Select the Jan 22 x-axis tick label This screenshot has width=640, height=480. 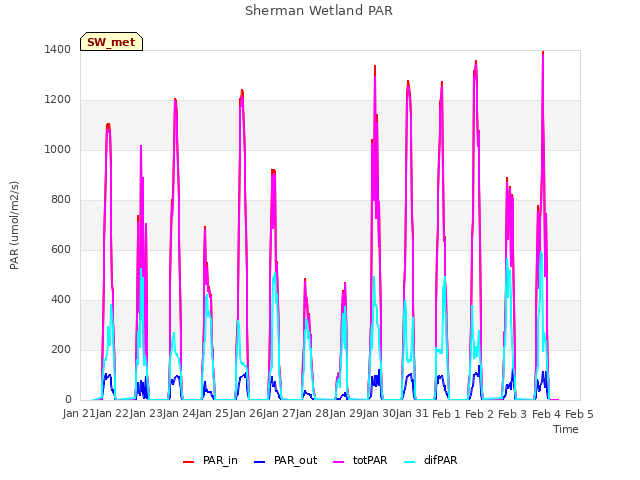click(x=112, y=414)
